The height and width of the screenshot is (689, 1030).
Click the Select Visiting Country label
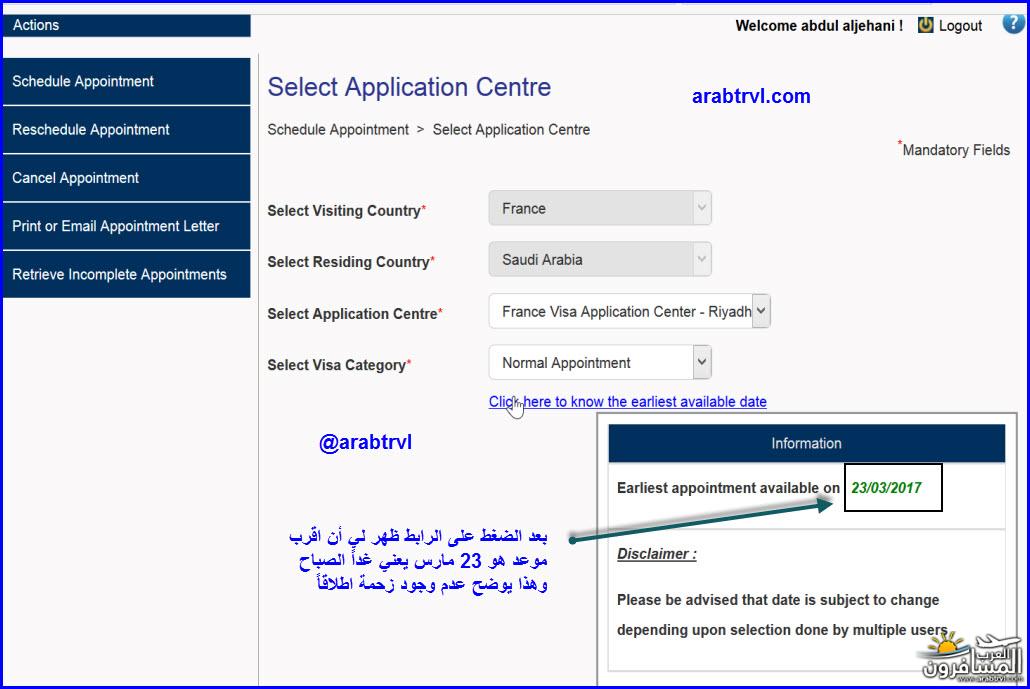click(346, 211)
